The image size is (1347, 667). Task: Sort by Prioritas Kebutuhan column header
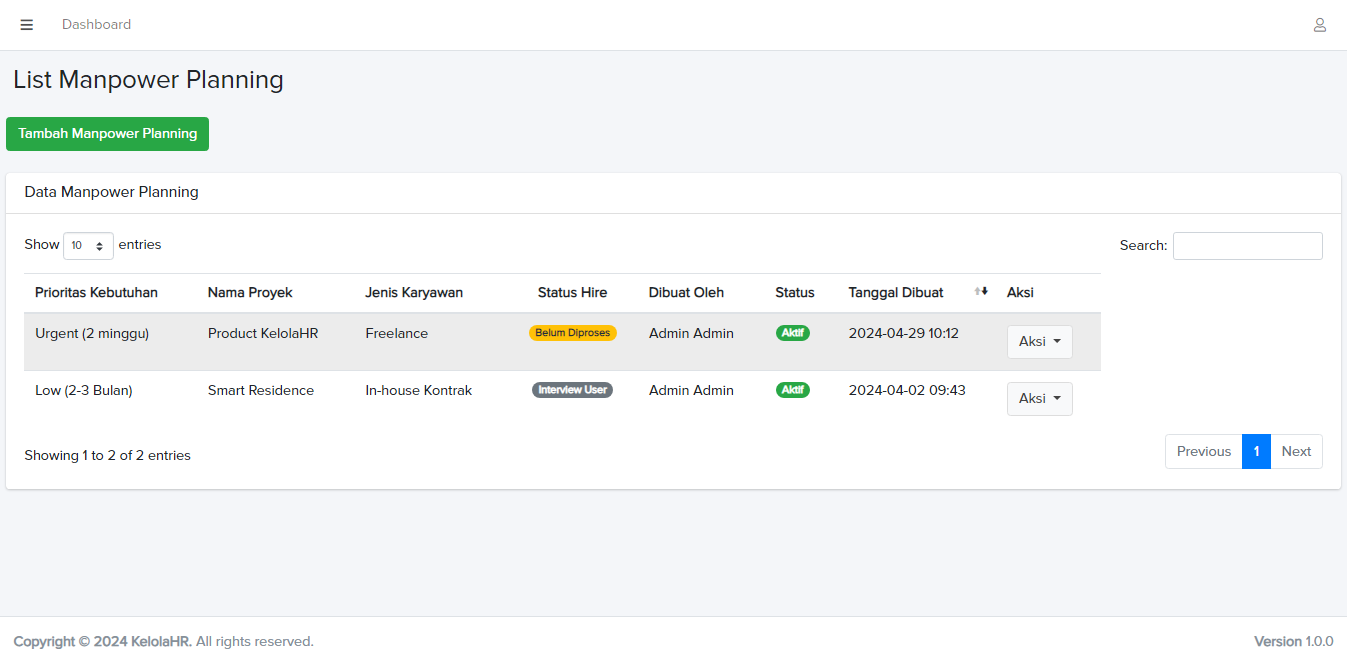pos(96,293)
